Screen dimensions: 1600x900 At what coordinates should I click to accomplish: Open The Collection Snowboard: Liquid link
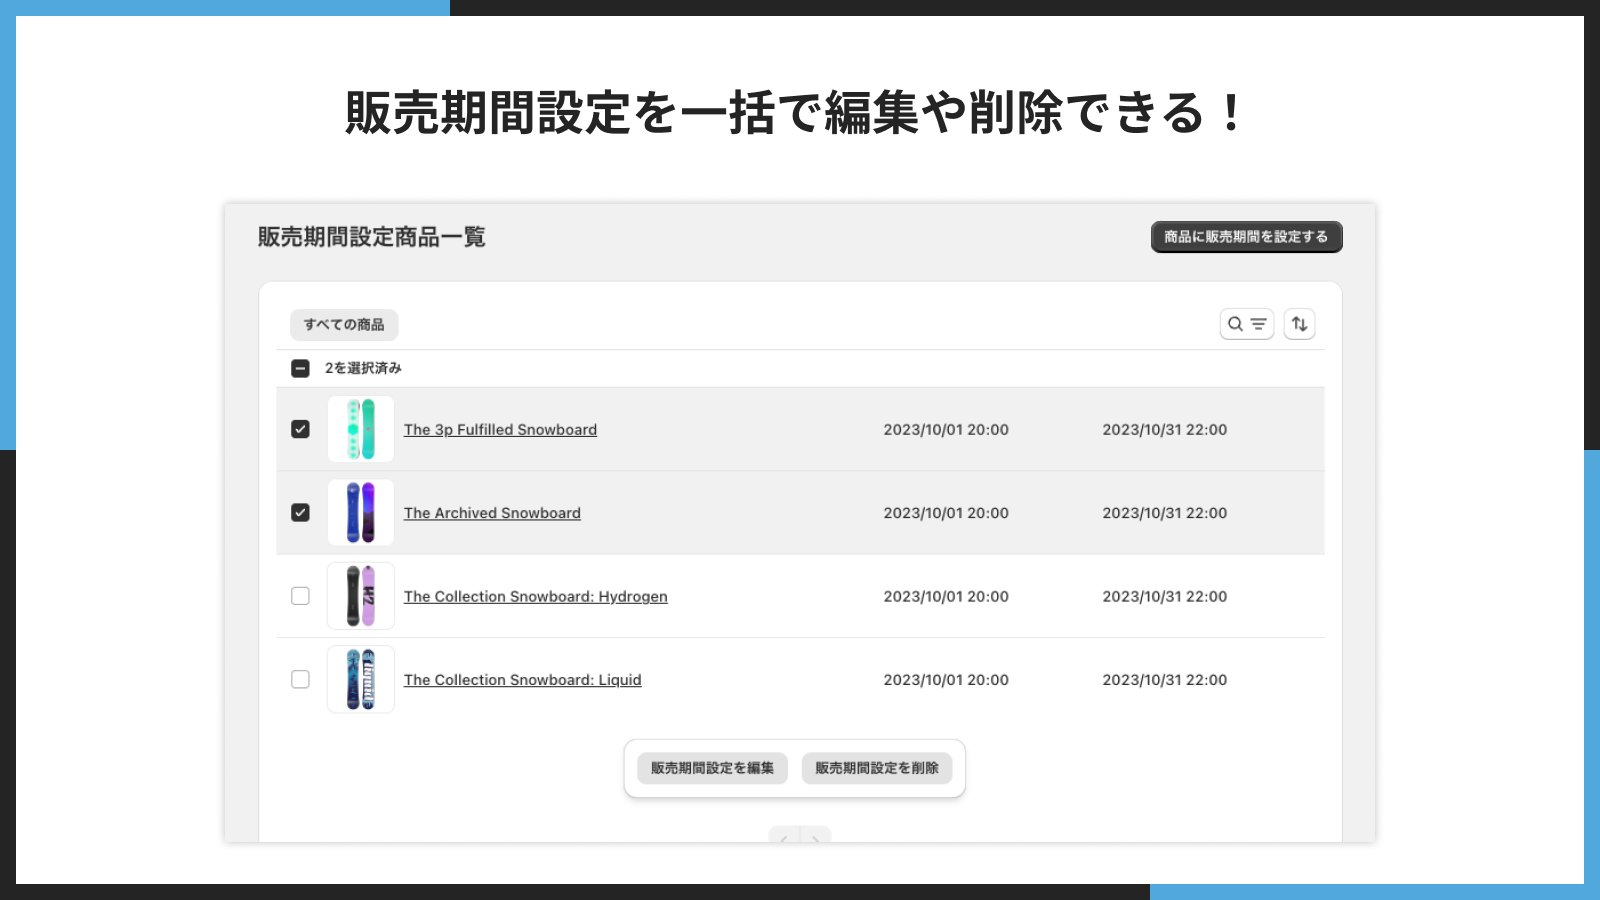pos(522,680)
